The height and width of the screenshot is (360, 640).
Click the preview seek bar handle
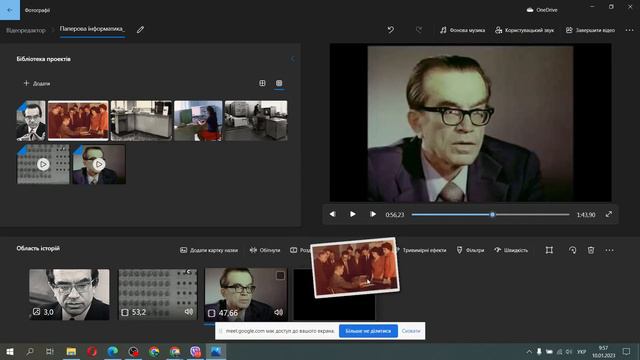(492, 214)
